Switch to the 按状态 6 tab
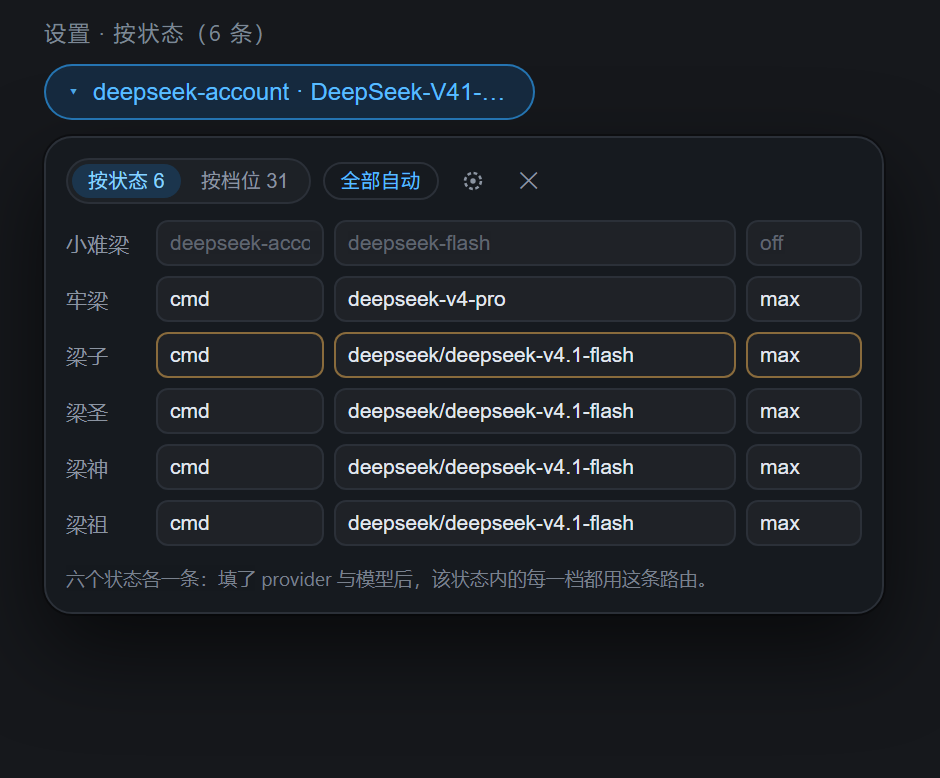Viewport: 940px width, 778px height. [126, 180]
